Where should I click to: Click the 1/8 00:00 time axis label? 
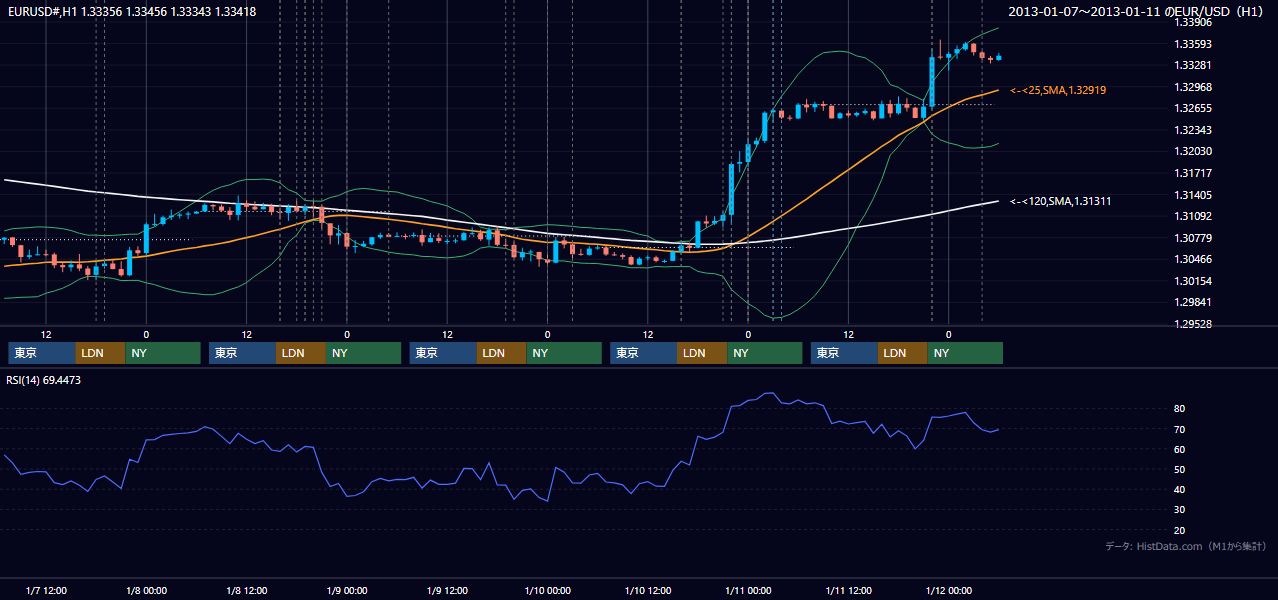tap(146, 591)
